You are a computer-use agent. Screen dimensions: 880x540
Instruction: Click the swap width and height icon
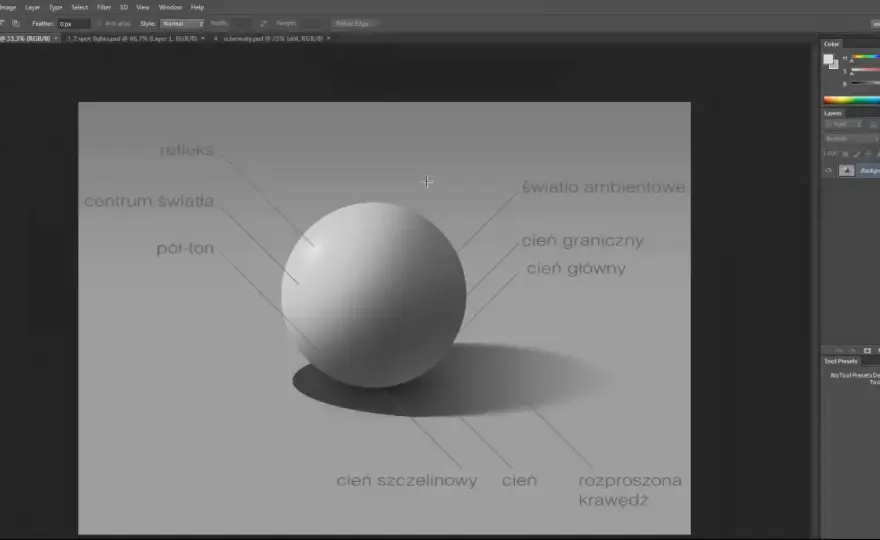264,24
